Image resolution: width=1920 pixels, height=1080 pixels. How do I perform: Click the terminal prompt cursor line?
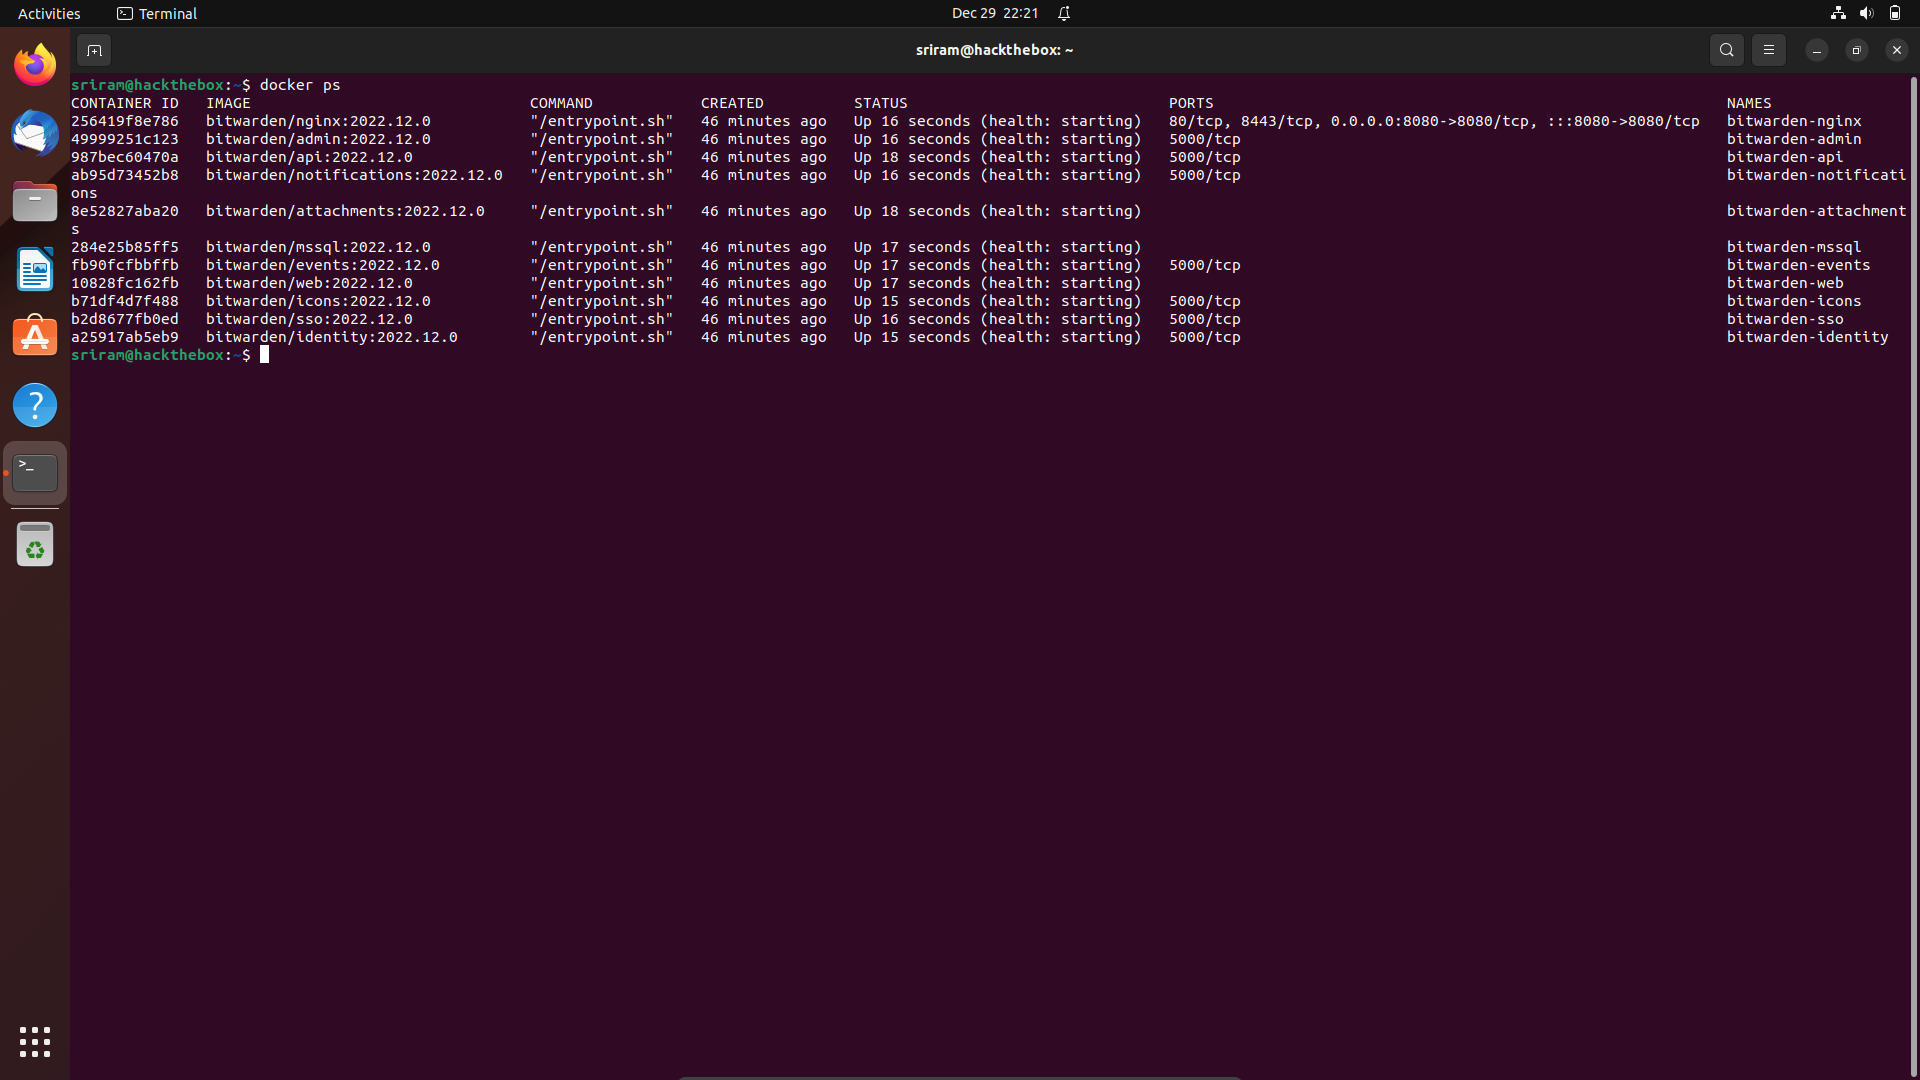point(265,355)
